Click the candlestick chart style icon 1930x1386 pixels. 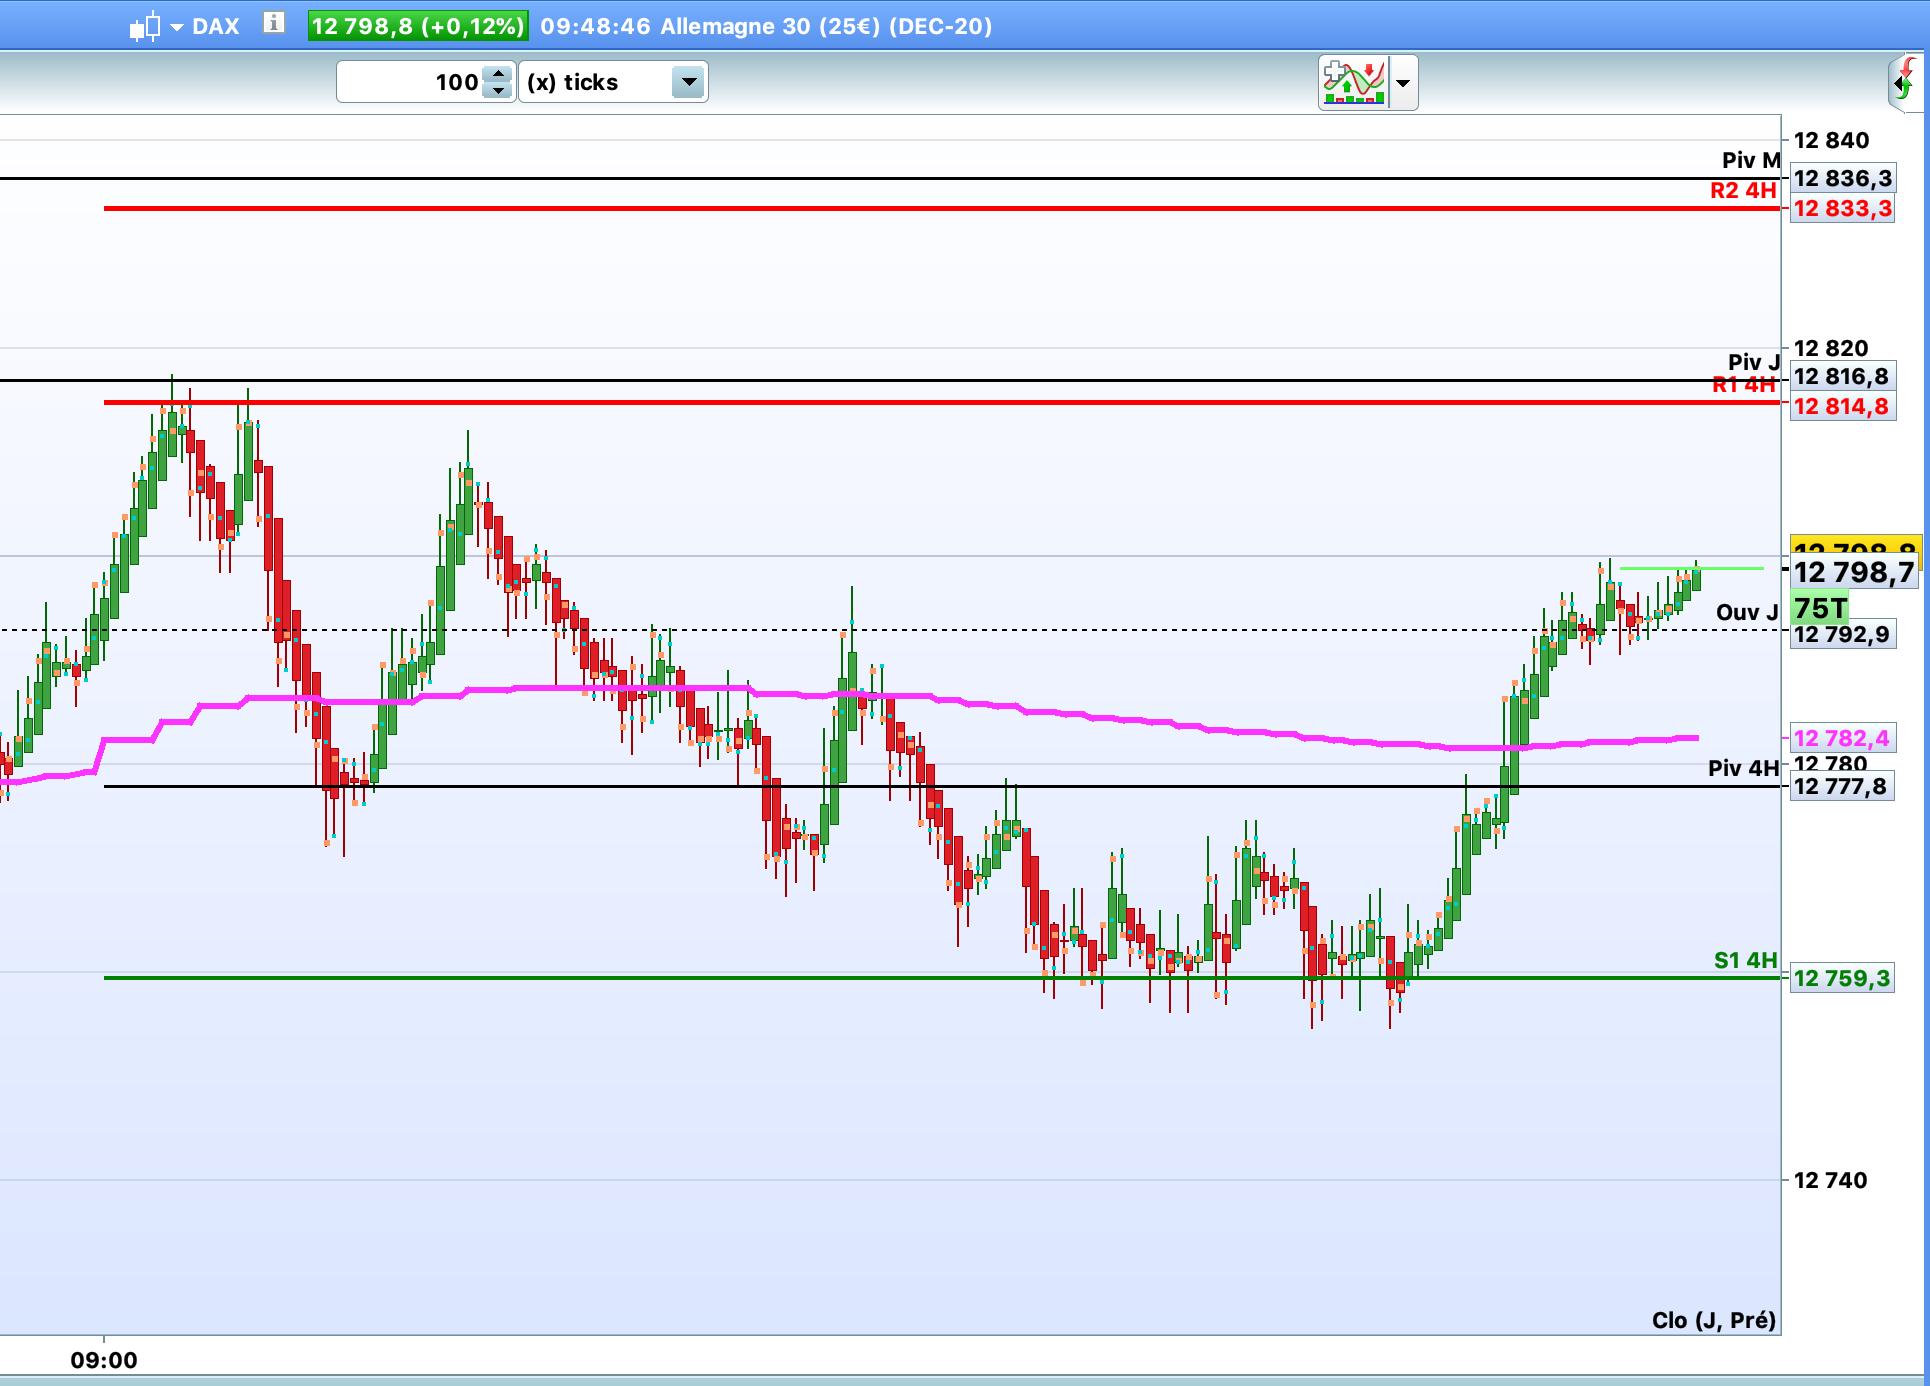click(x=145, y=26)
